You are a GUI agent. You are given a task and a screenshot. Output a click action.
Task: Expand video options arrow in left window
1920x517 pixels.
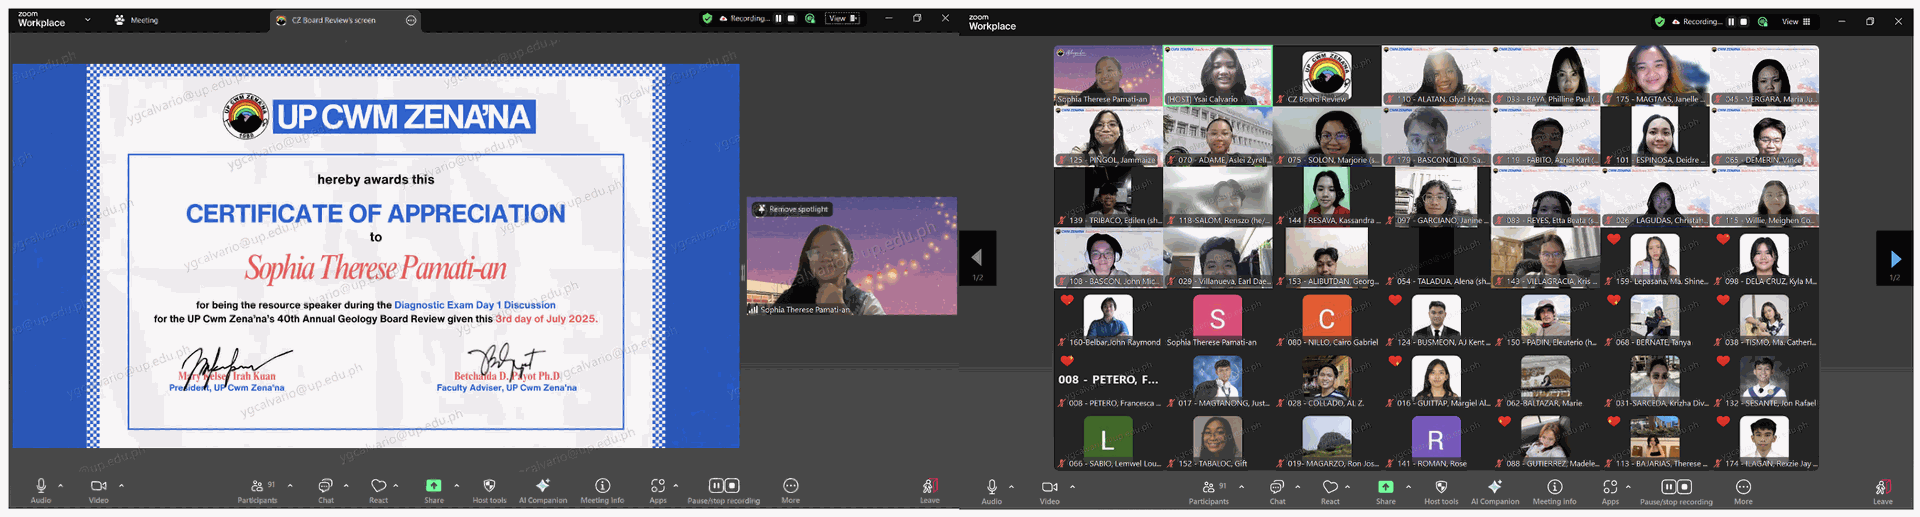click(x=122, y=486)
